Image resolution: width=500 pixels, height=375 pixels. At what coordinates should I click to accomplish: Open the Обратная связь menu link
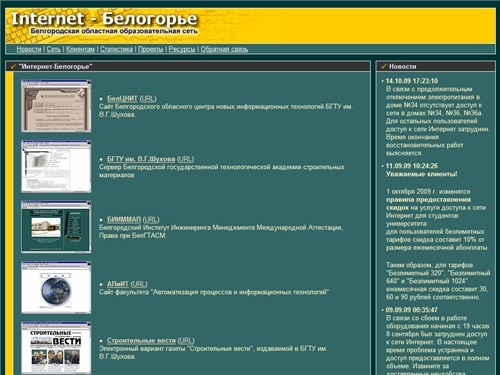pos(224,49)
